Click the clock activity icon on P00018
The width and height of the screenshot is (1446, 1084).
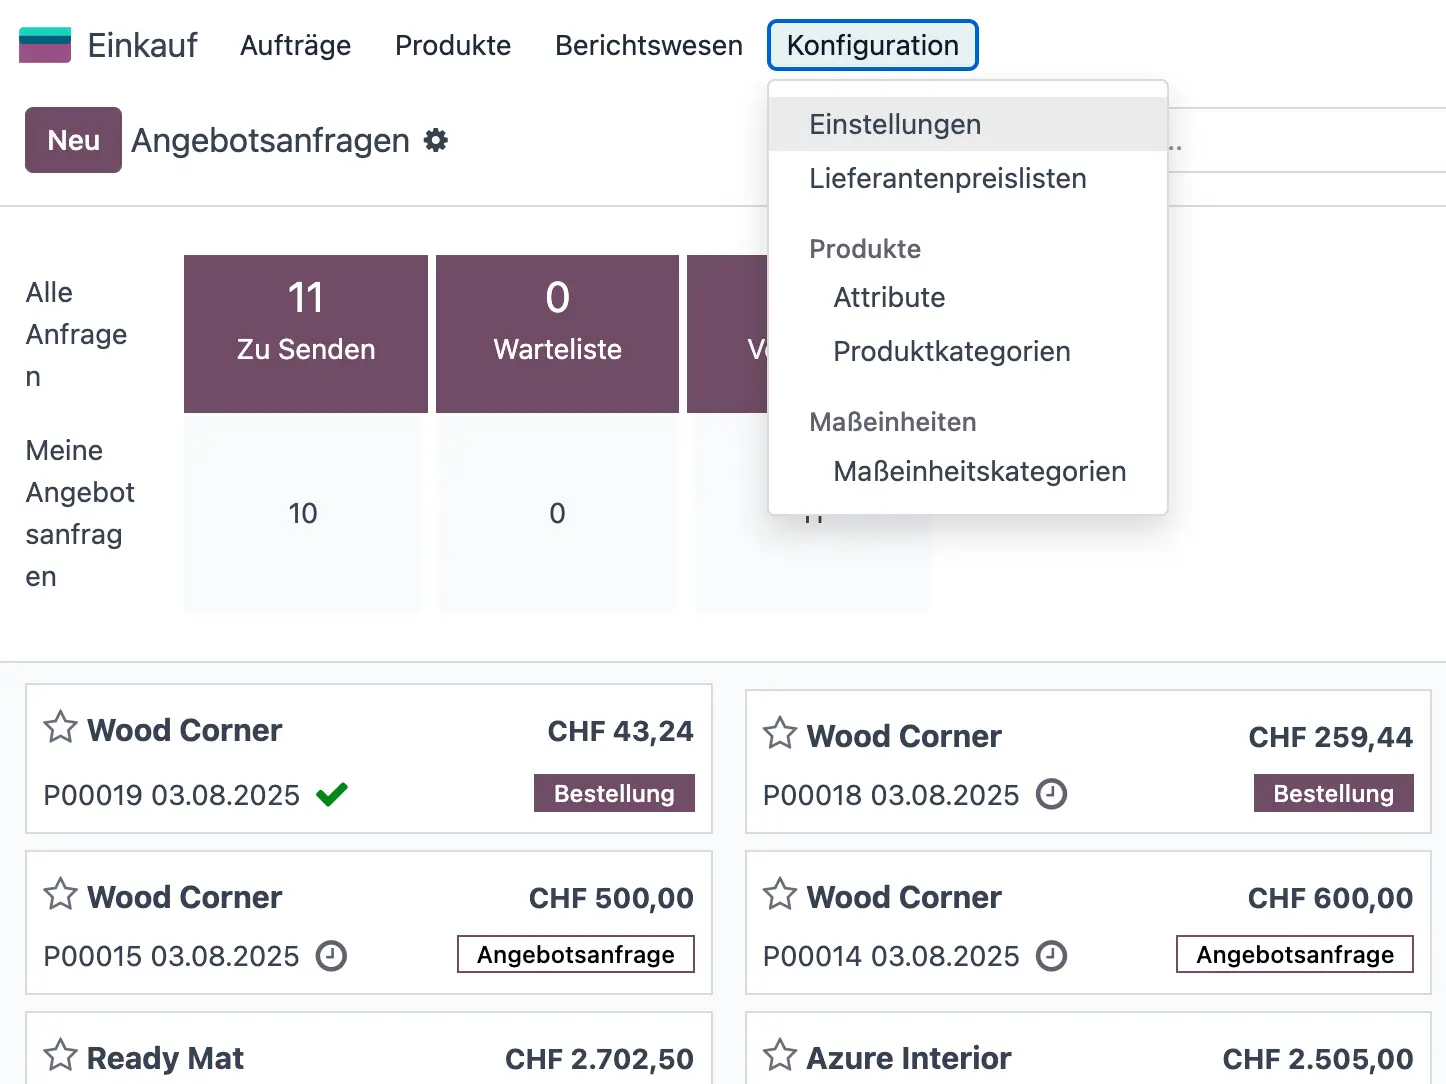[x=1051, y=795]
